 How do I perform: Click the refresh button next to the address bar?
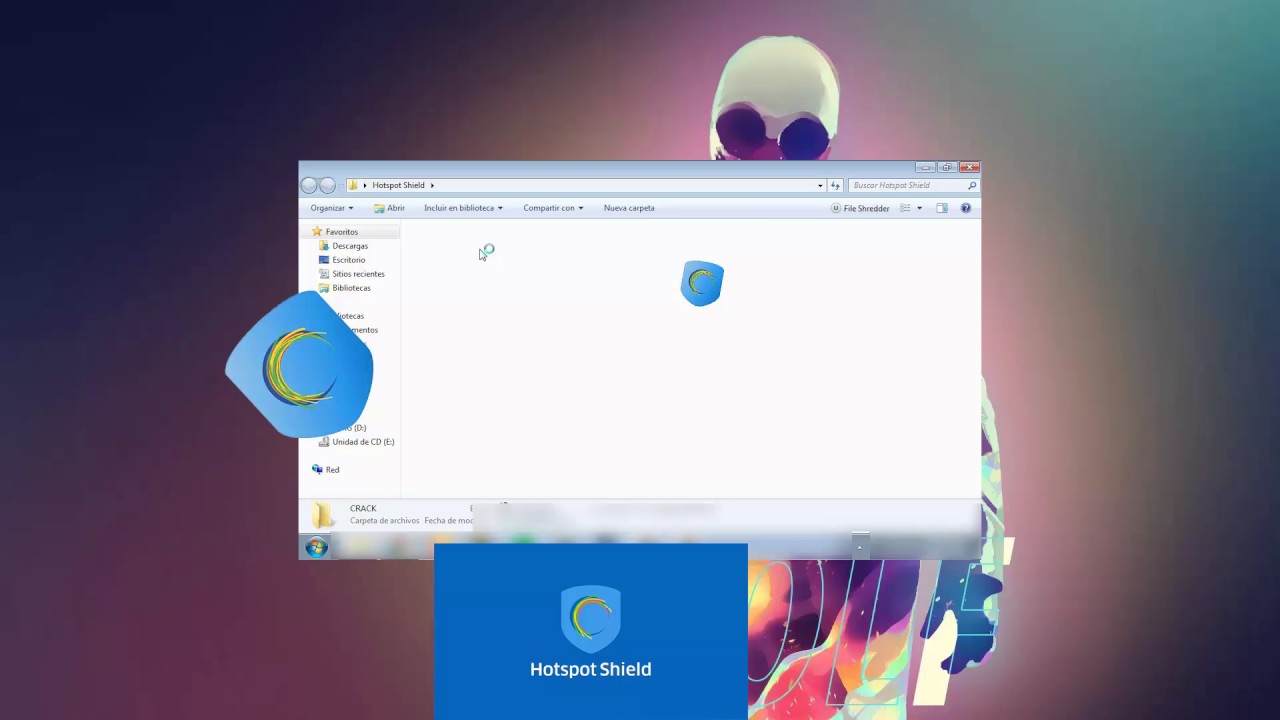click(x=835, y=185)
